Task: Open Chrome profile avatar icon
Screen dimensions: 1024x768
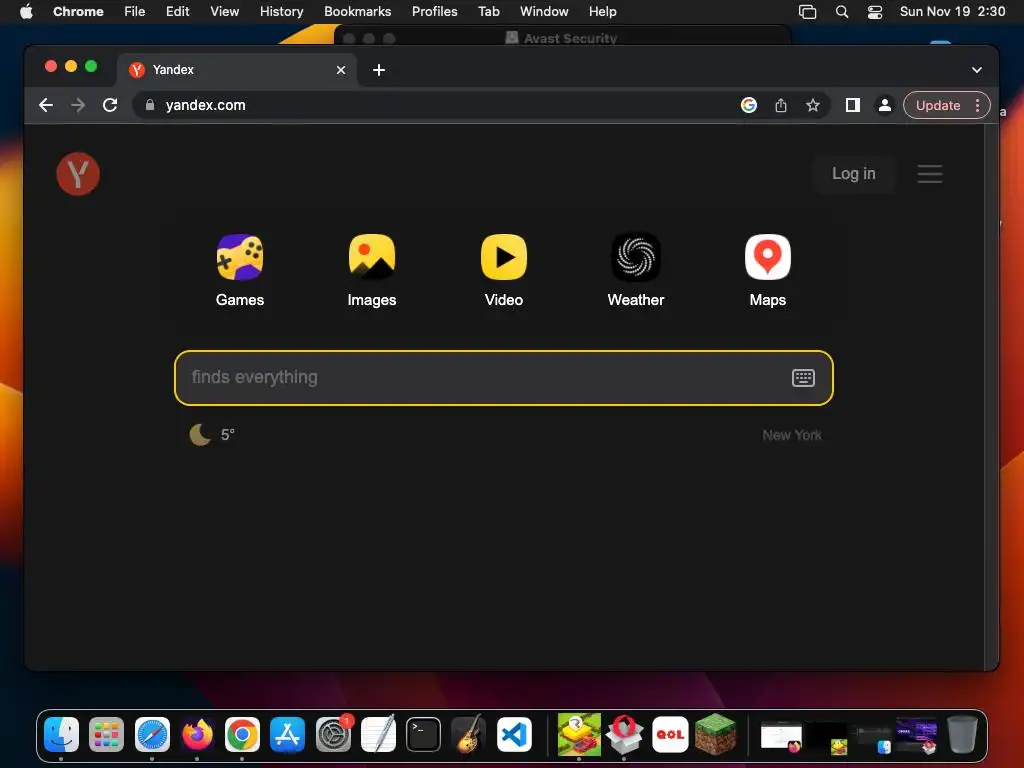Action: [x=884, y=105]
